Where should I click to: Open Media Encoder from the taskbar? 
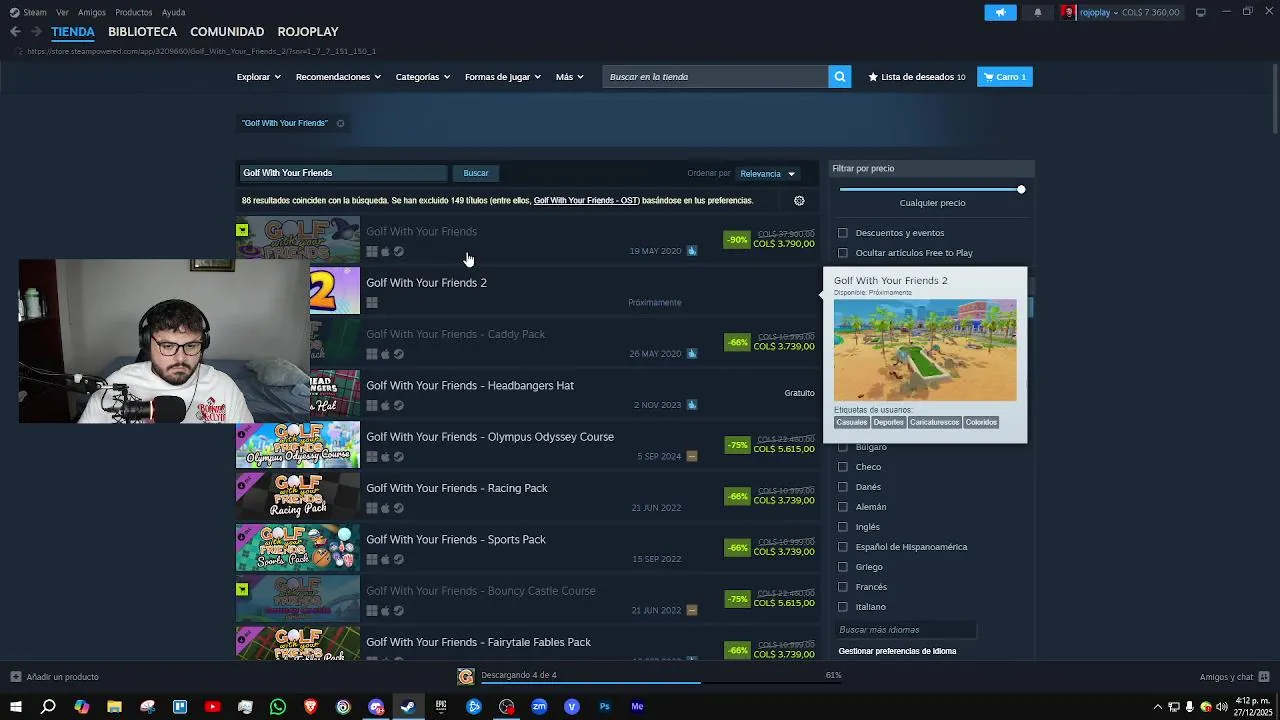tap(637, 707)
